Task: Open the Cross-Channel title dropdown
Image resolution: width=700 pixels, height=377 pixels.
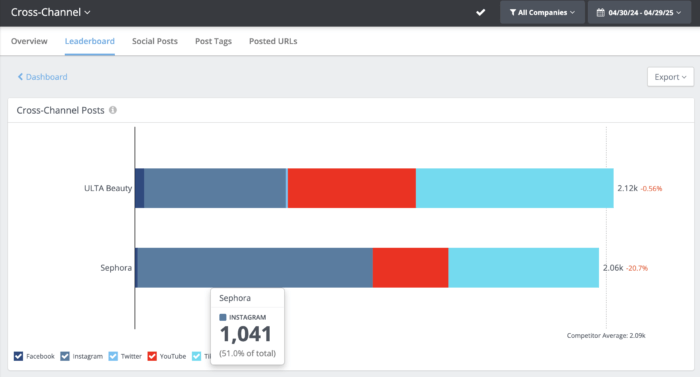Action: tap(50, 13)
